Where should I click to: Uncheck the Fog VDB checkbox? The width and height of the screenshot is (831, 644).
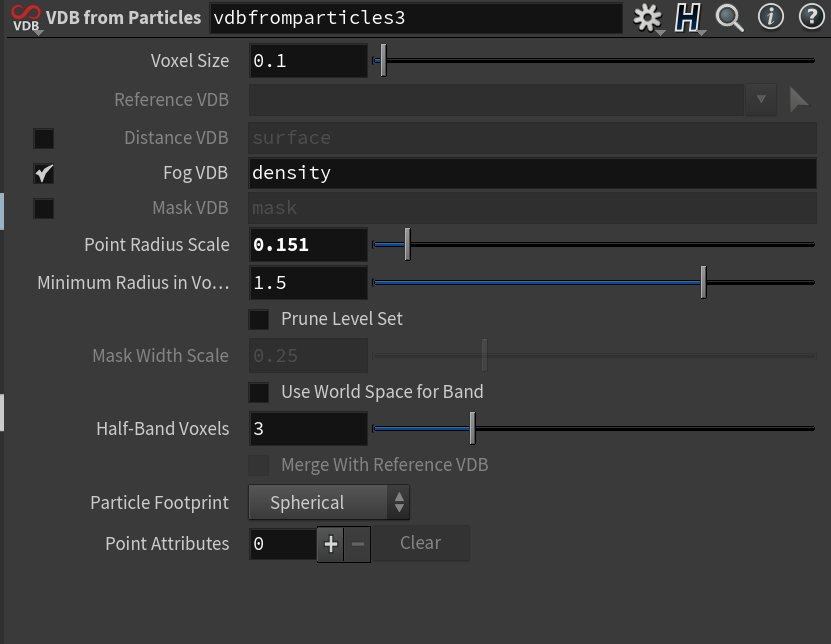click(43, 173)
